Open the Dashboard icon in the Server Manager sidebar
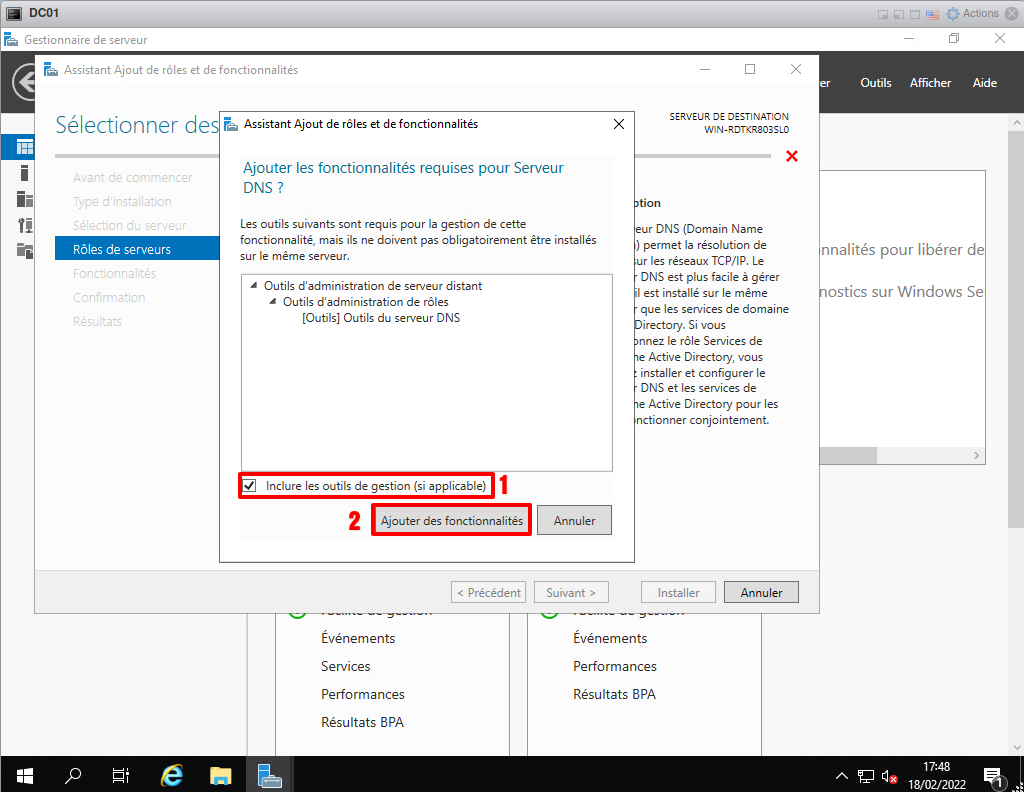Screen dimensions: 1024x792 point(24,147)
